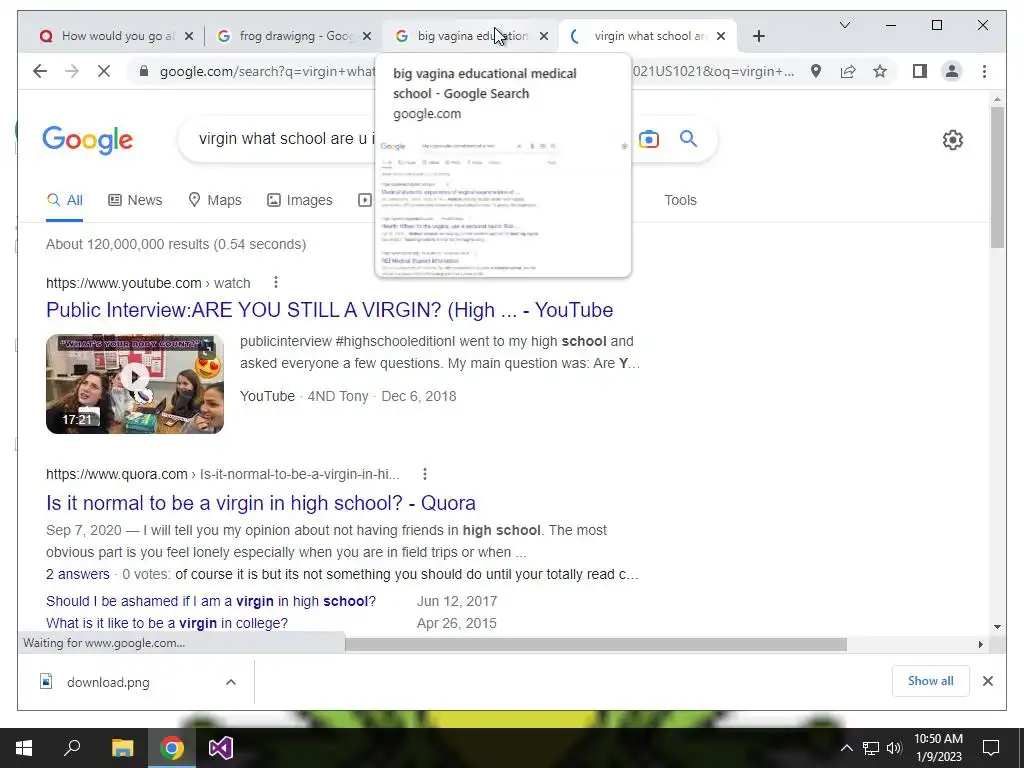This screenshot has width=1024, height=768.
Task: Expand download.png options chevron
Action: click(231, 682)
